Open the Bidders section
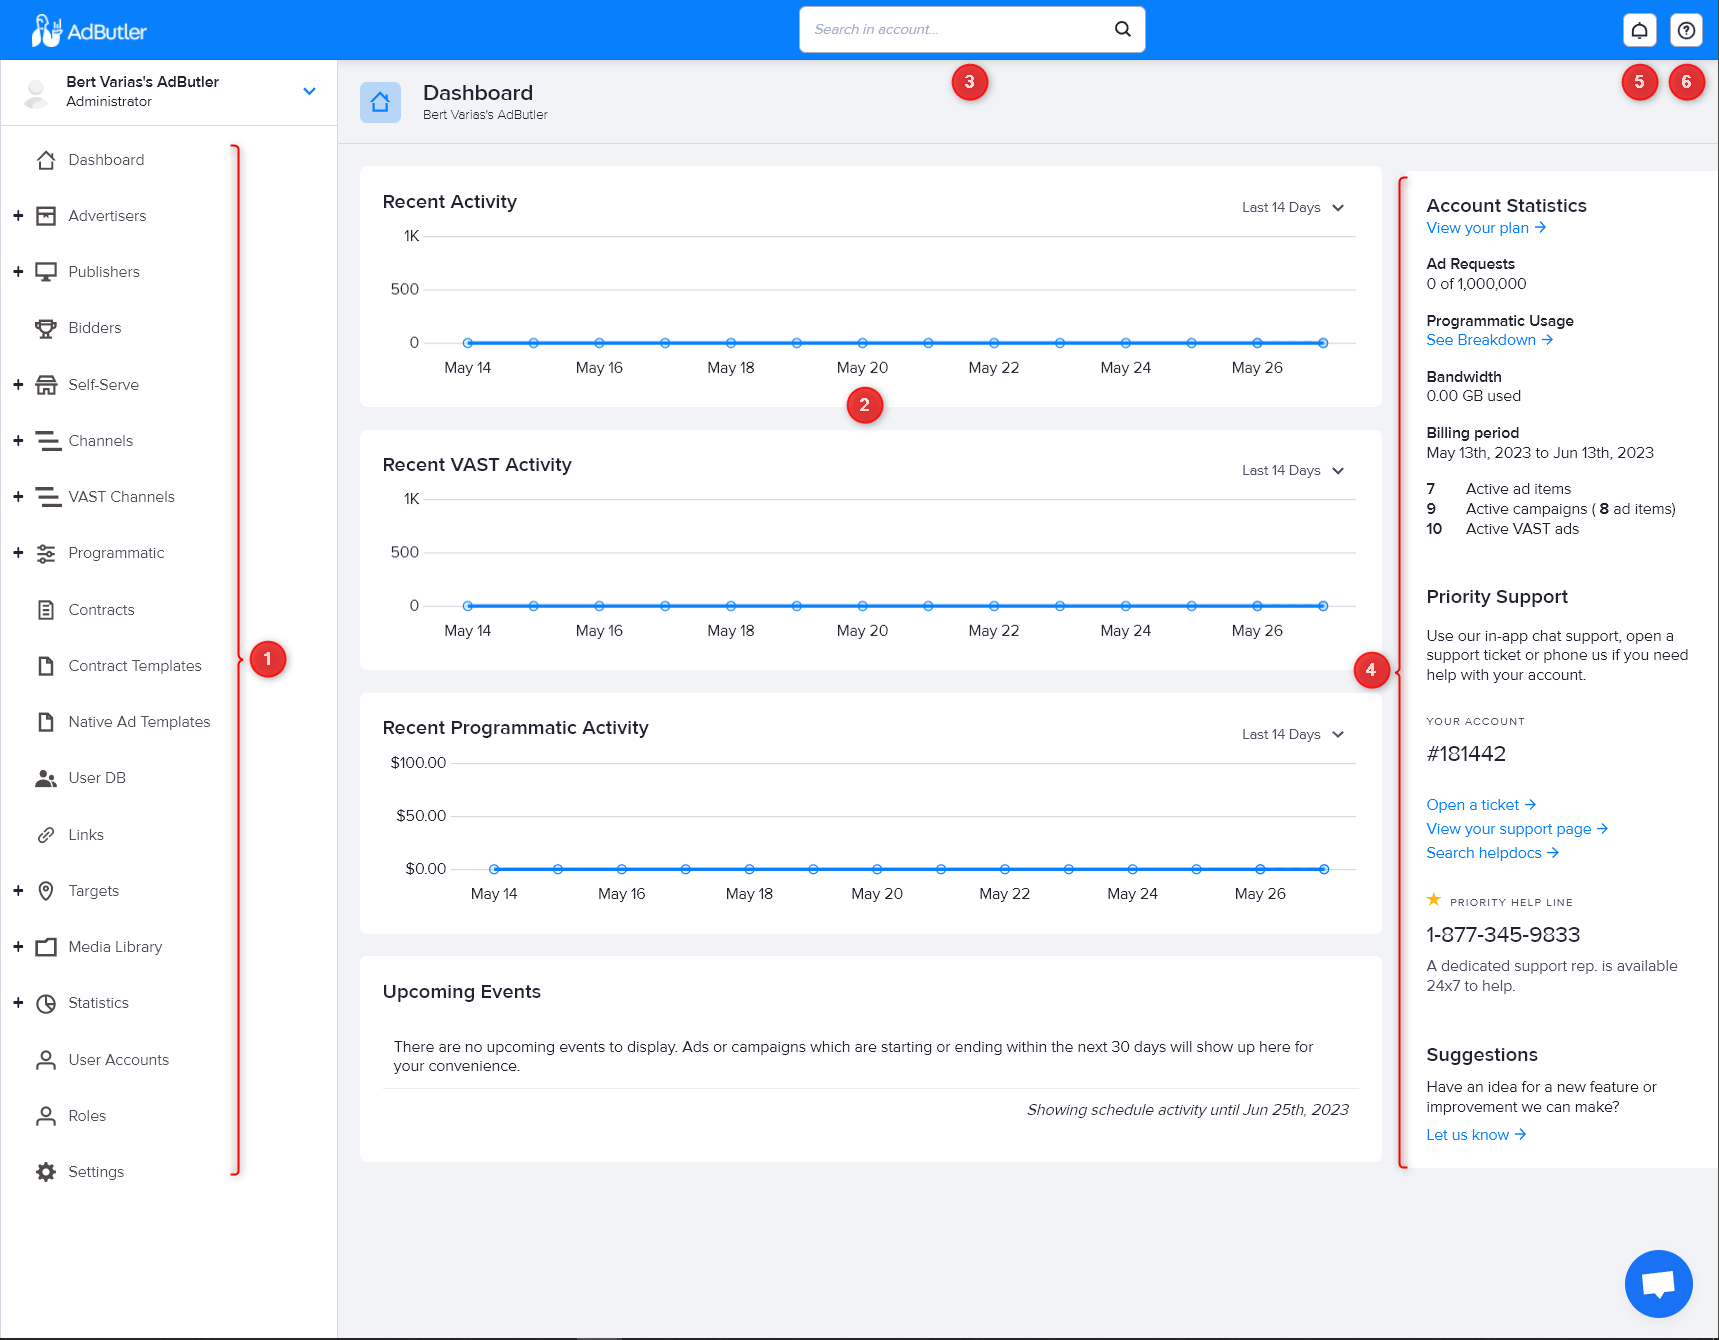The width and height of the screenshot is (1719, 1340). (95, 327)
